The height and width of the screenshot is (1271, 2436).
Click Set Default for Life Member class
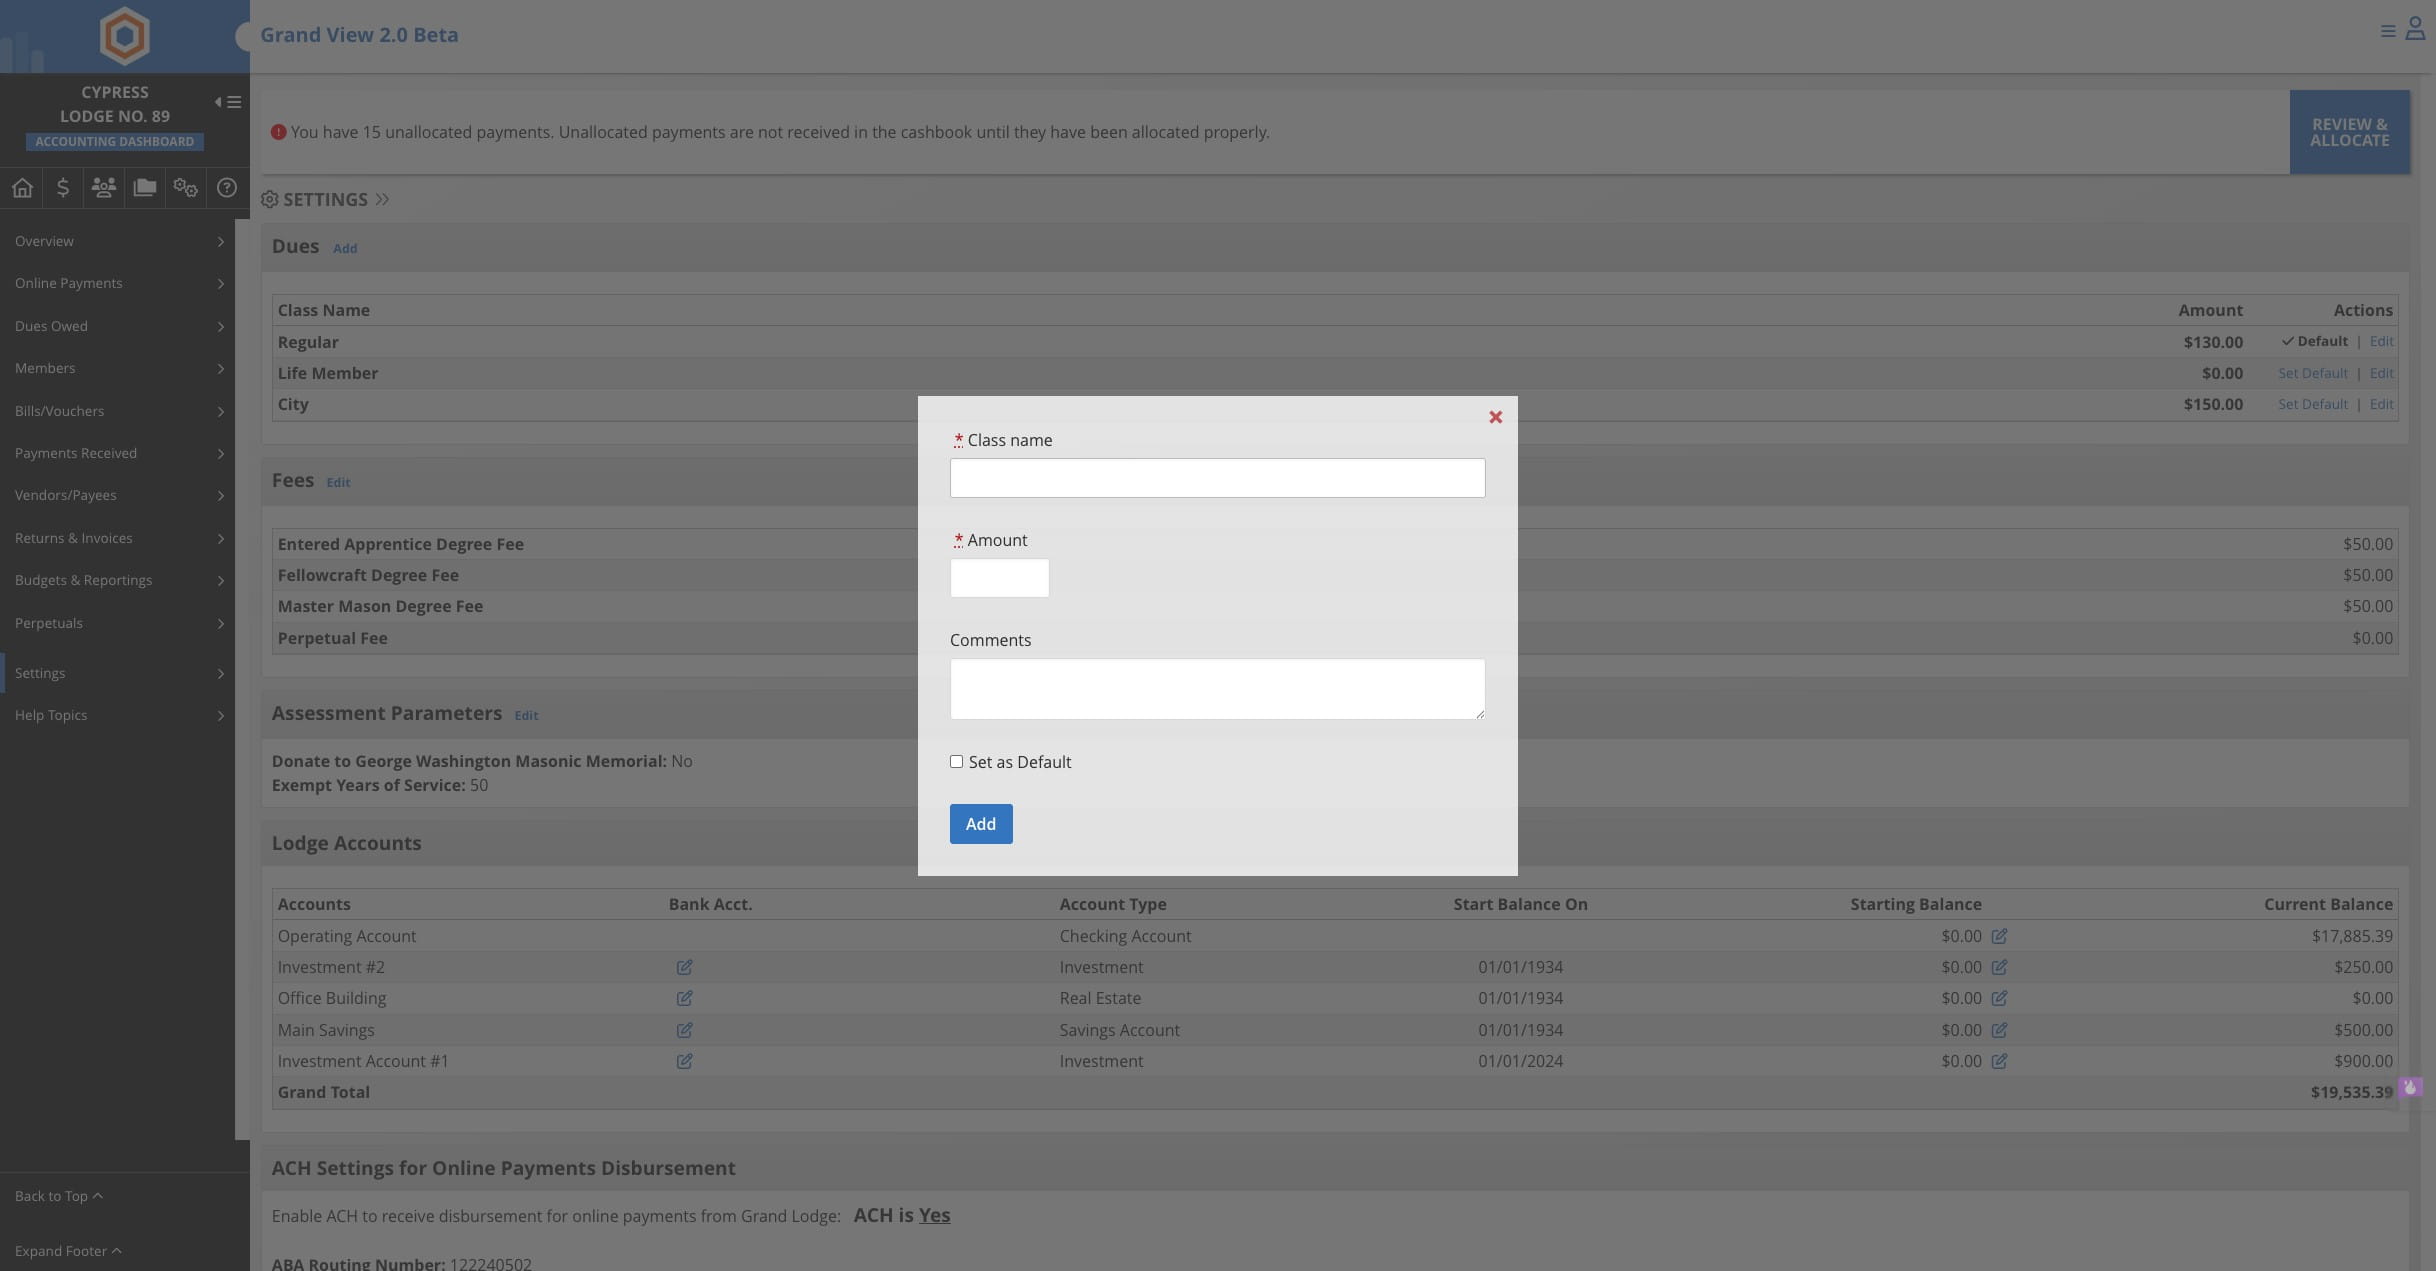(2312, 373)
